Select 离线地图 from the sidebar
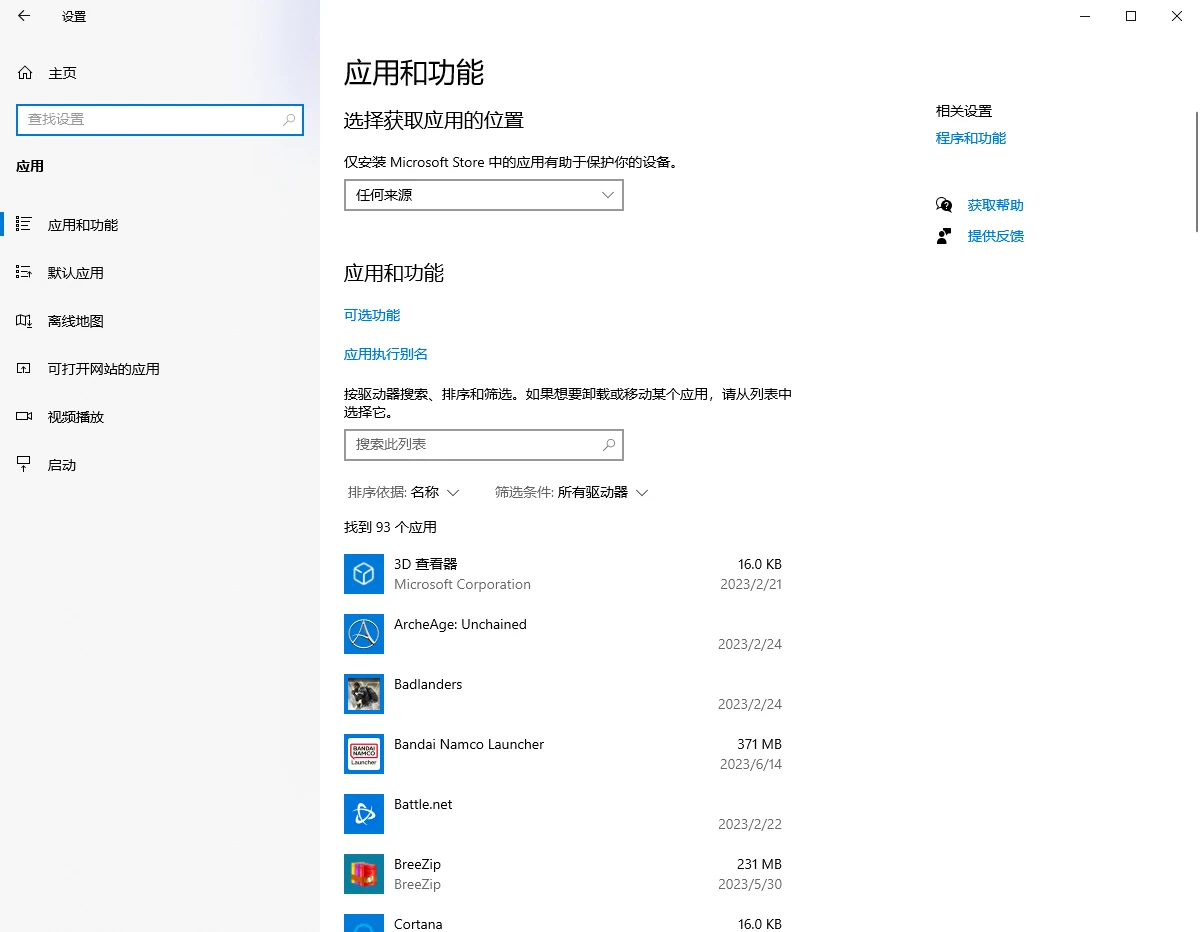Viewport: 1200px width, 932px height. (22, 320)
